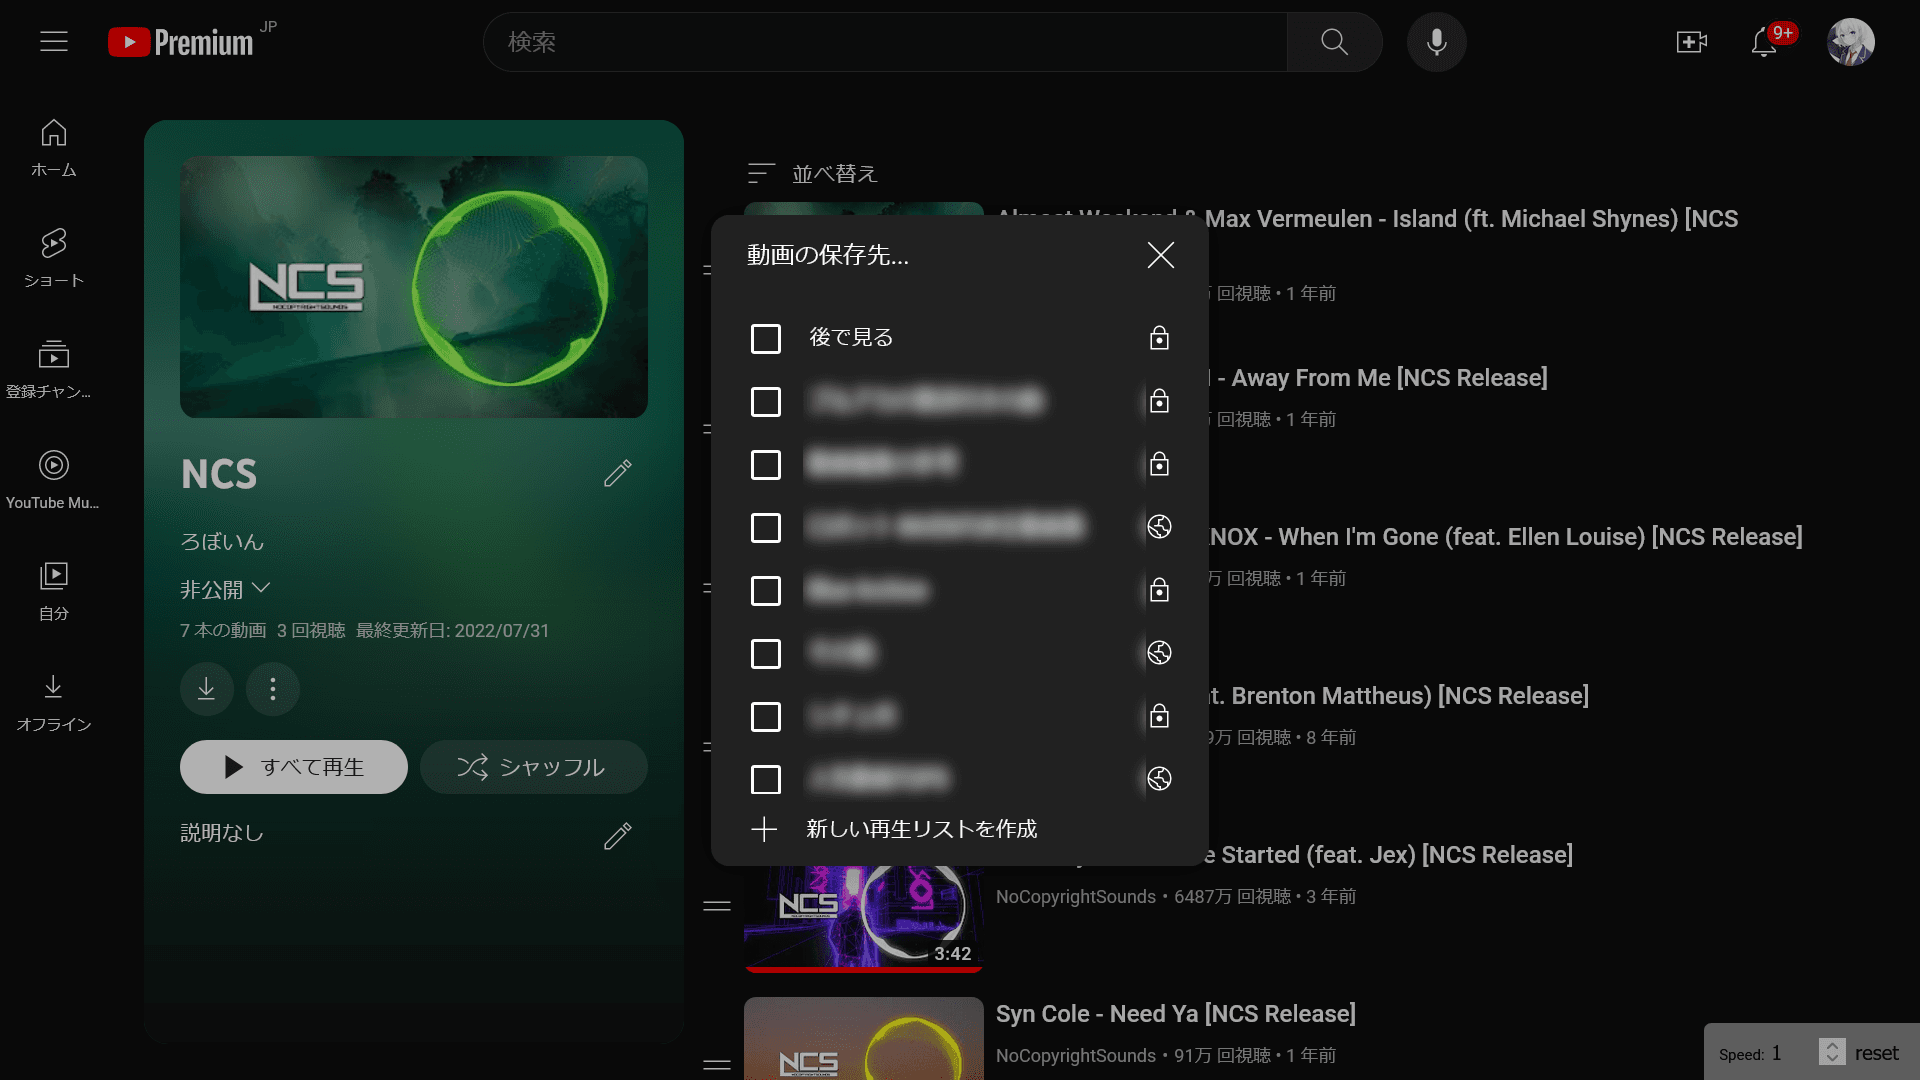The height and width of the screenshot is (1080, 1920).
Task: Check the fourth playlist checkbox in dialog
Action: [x=766, y=528]
